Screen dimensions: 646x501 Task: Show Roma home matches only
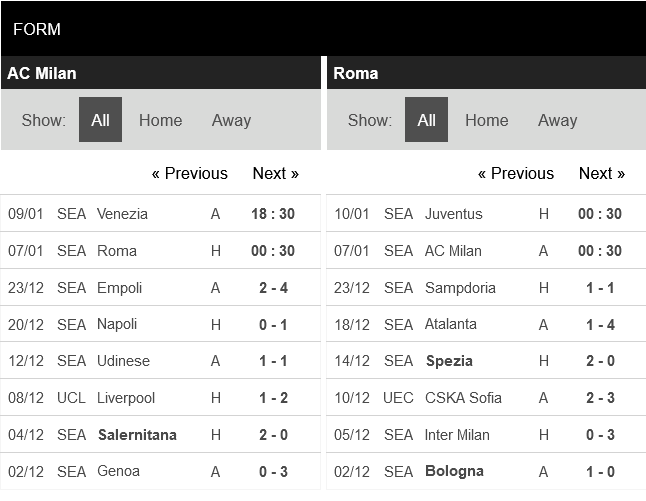coord(486,120)
